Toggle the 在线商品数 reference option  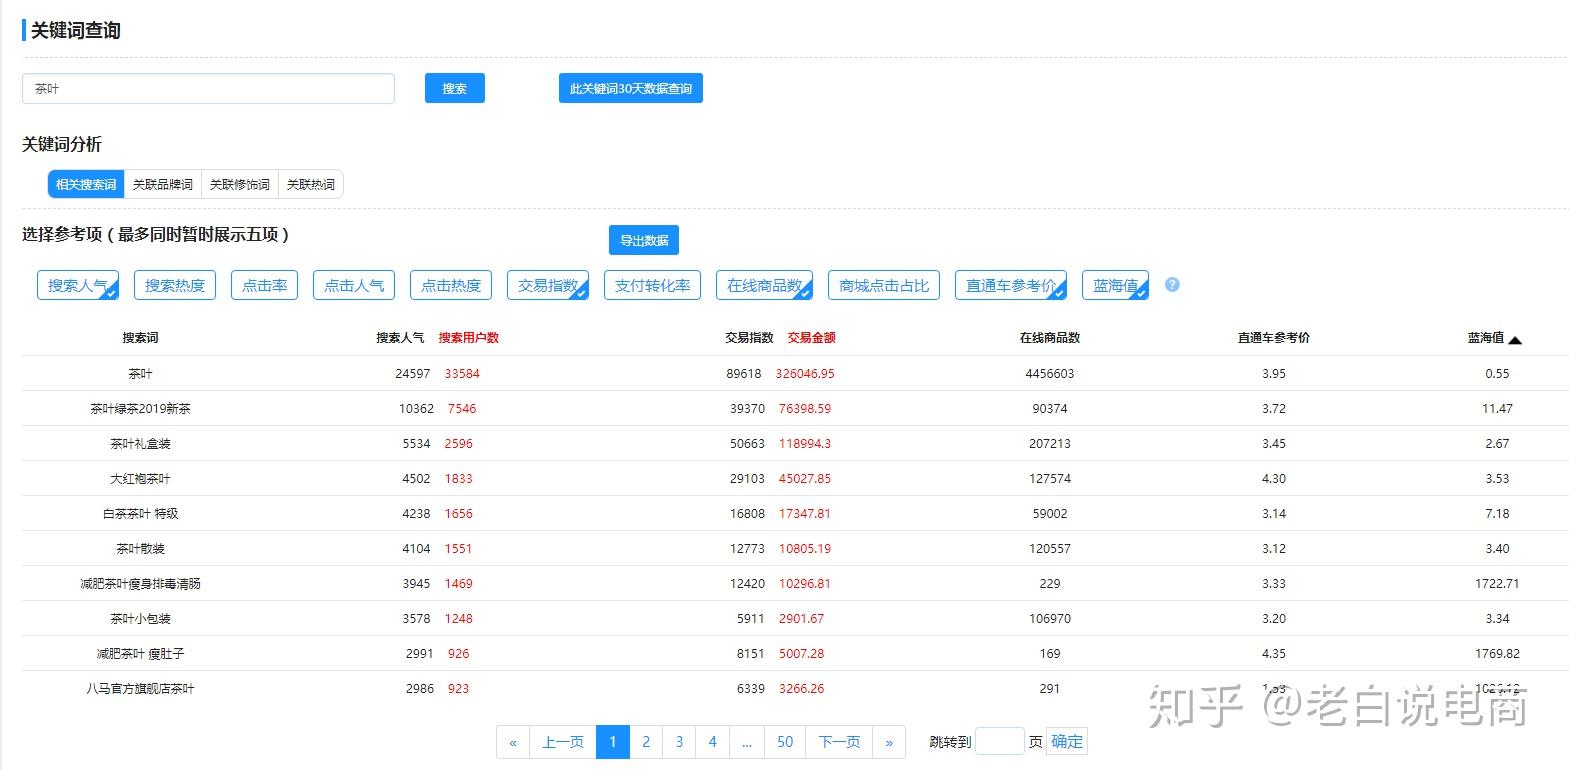765,285
